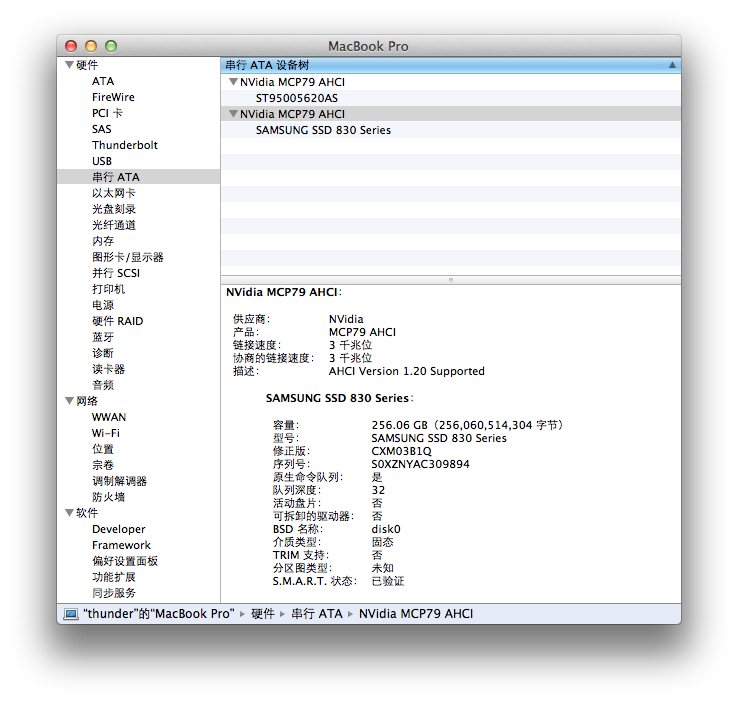The height and width of the screenshot is (703, 738).
Task: Select USB in the sidebar
Action: pos(102,161)
